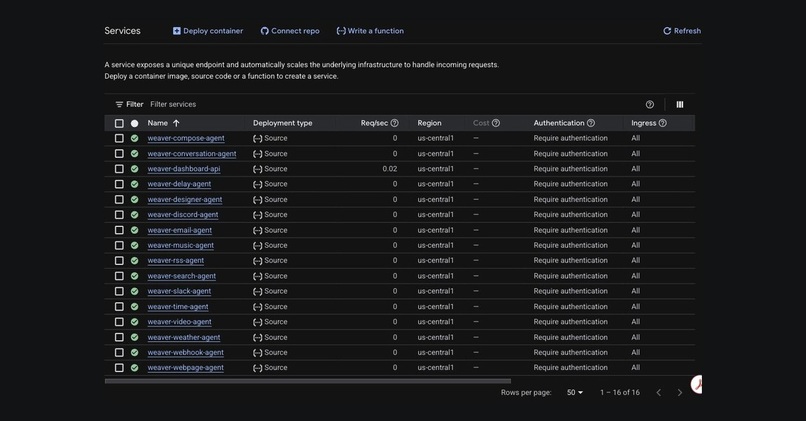806x421 pixels.
Task: Click the weaver-weather-agent green status icon
Action: tap(134, 337)
